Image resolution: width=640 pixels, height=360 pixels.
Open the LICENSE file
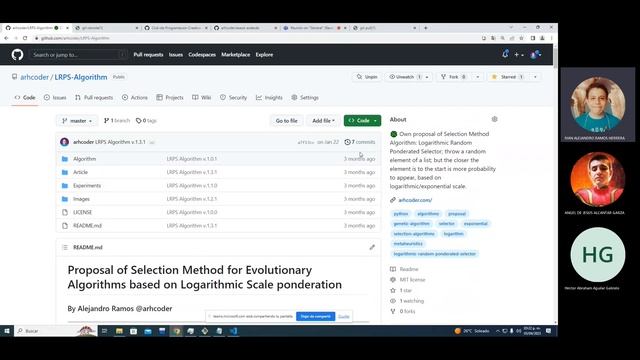(82, 212)
